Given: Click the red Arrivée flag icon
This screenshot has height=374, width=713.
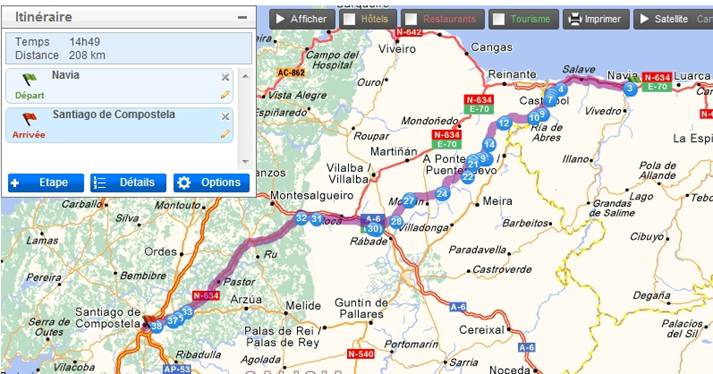Looking at the screenshot, I should 29,119.
